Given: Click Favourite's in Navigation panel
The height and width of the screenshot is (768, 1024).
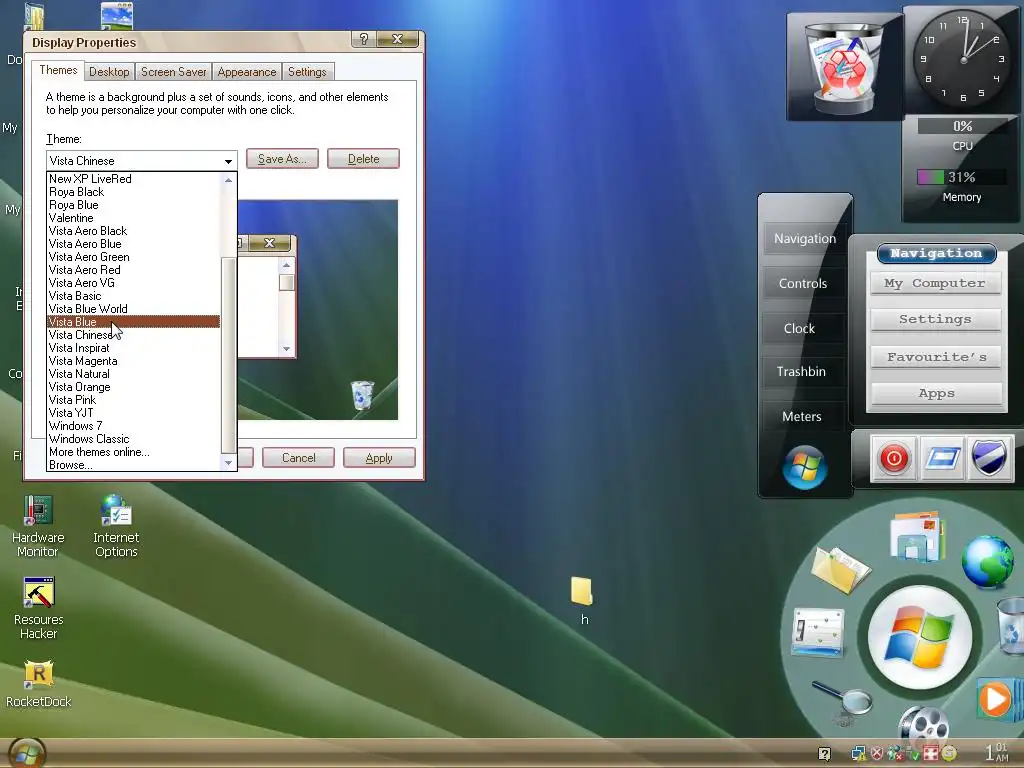Looking at the screenshot, I should [x=936, y=357].
